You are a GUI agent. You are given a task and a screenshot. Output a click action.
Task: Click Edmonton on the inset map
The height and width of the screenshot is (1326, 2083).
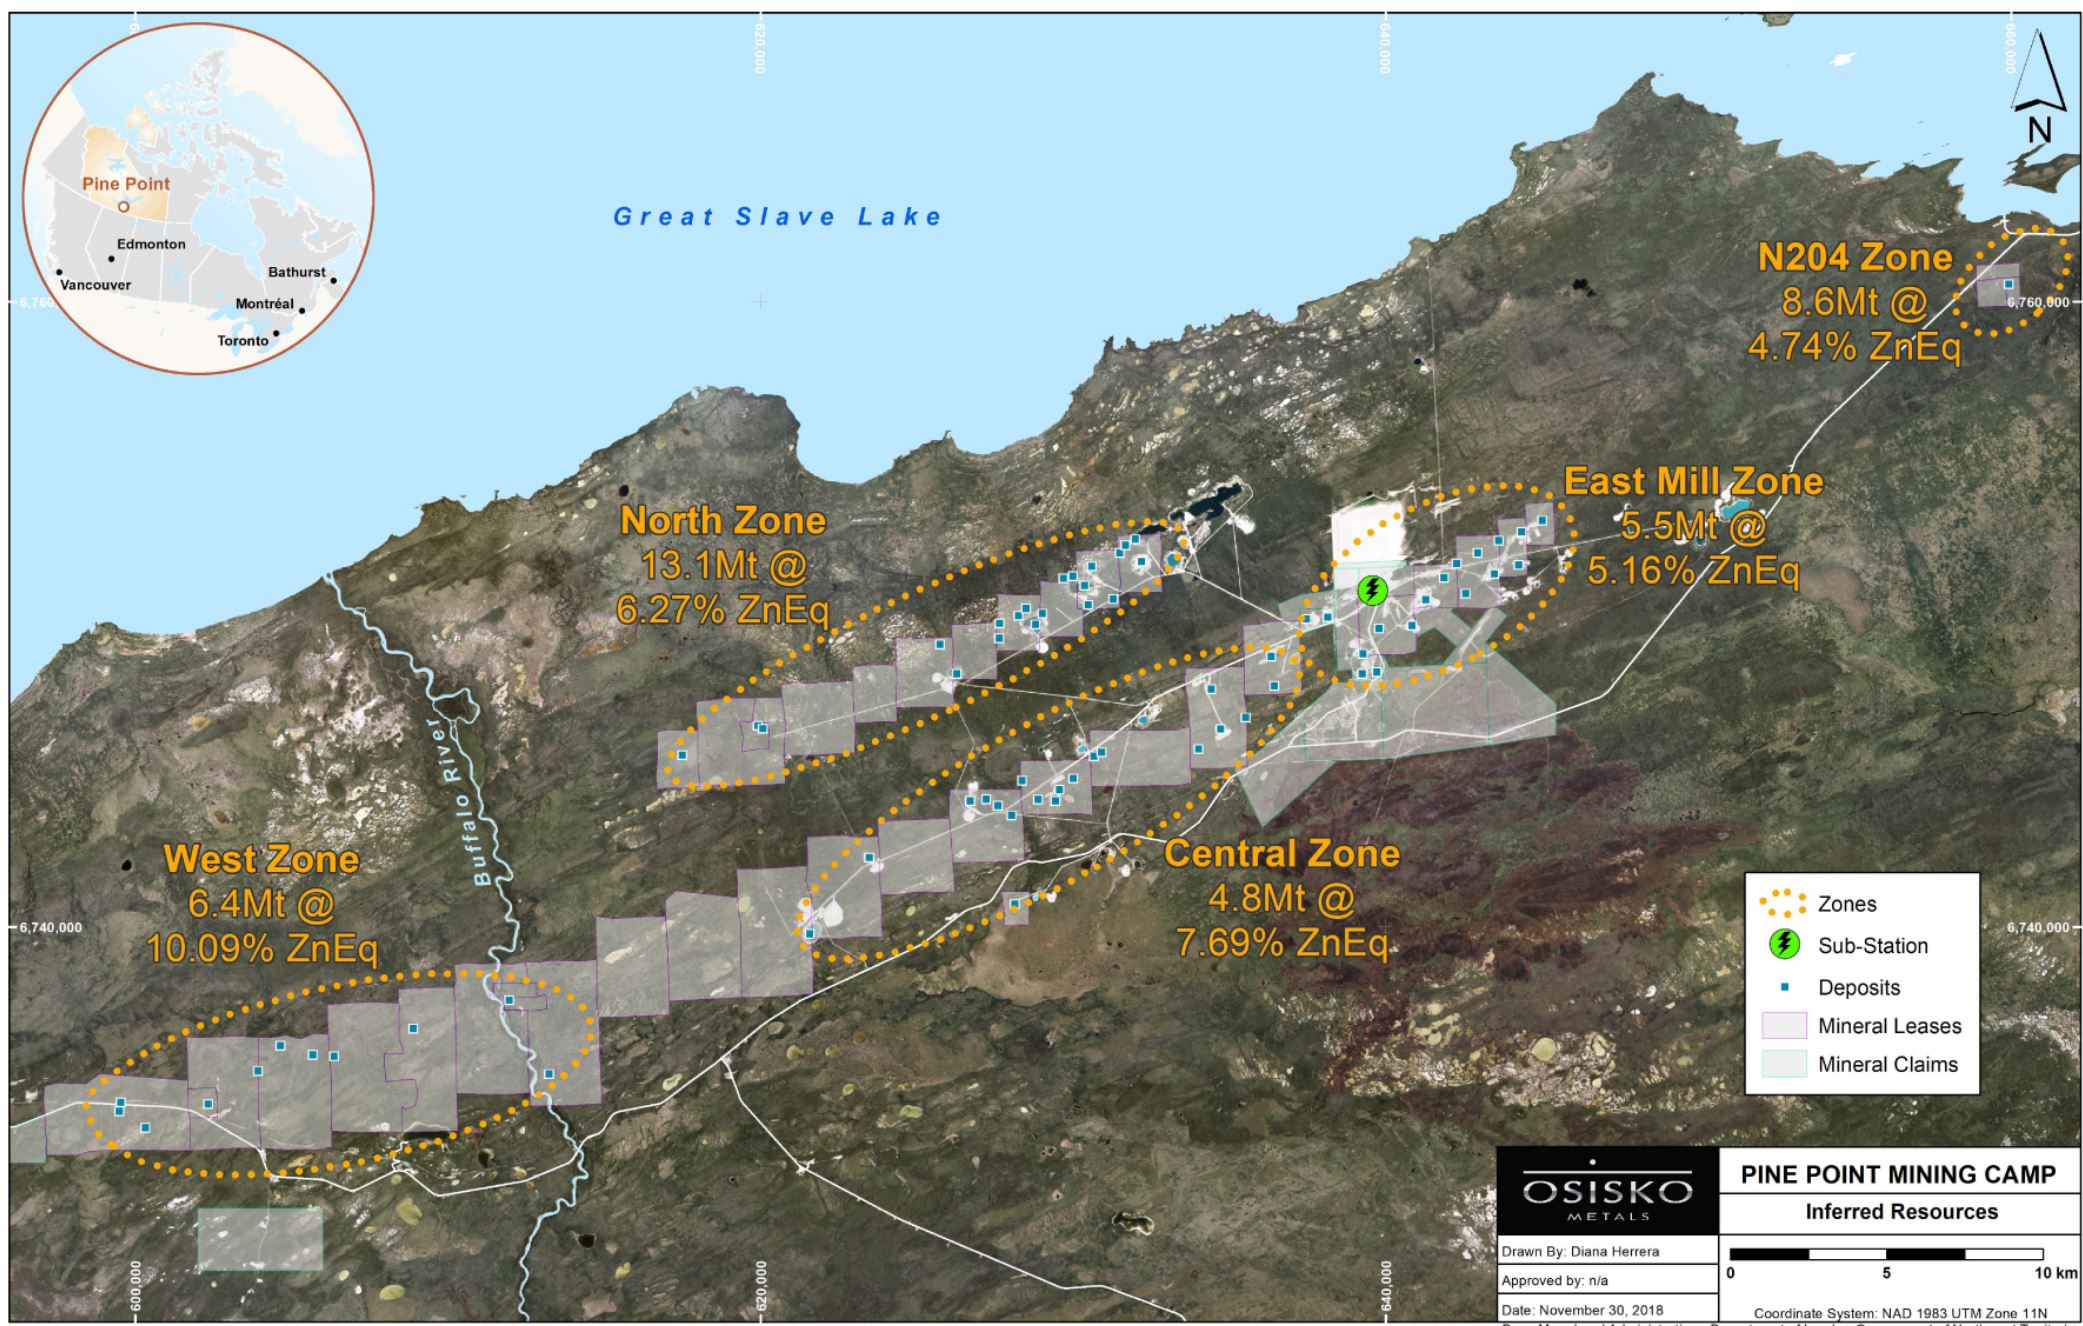(150, 244)
